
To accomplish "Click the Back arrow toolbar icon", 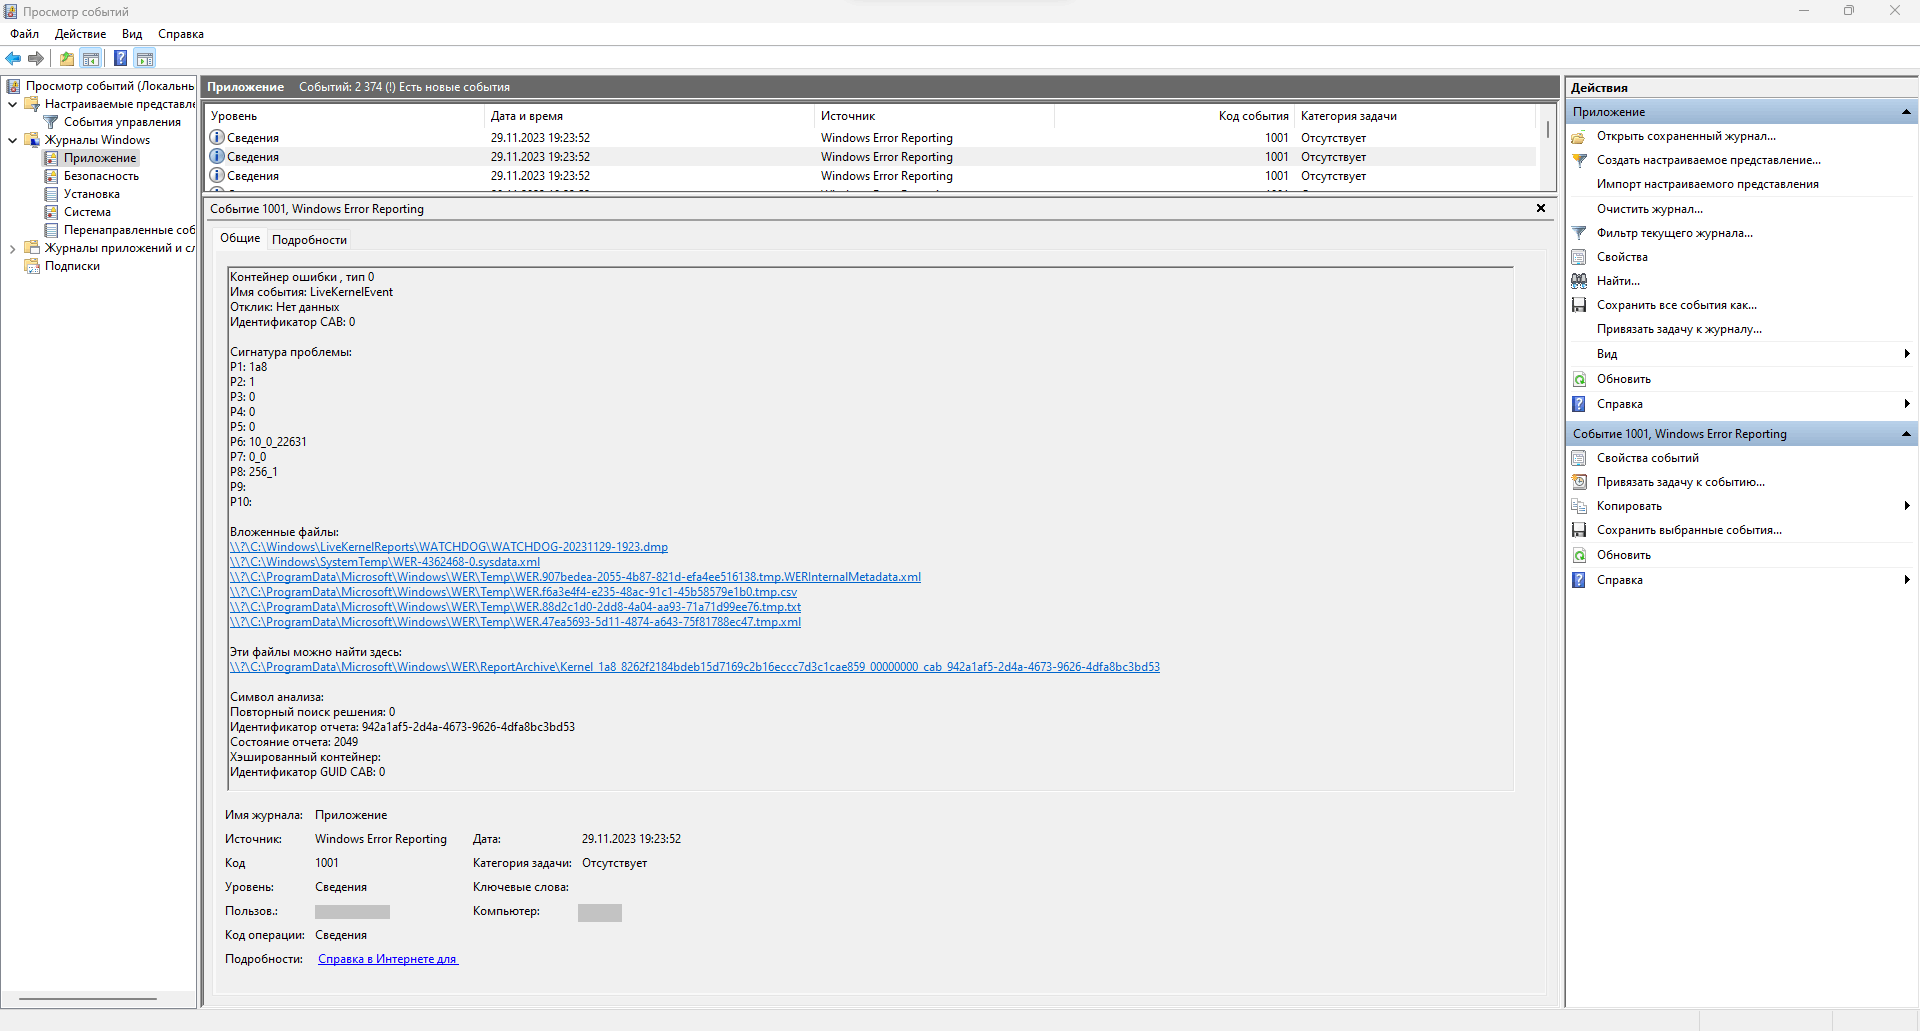I will [x=13, y=58].
